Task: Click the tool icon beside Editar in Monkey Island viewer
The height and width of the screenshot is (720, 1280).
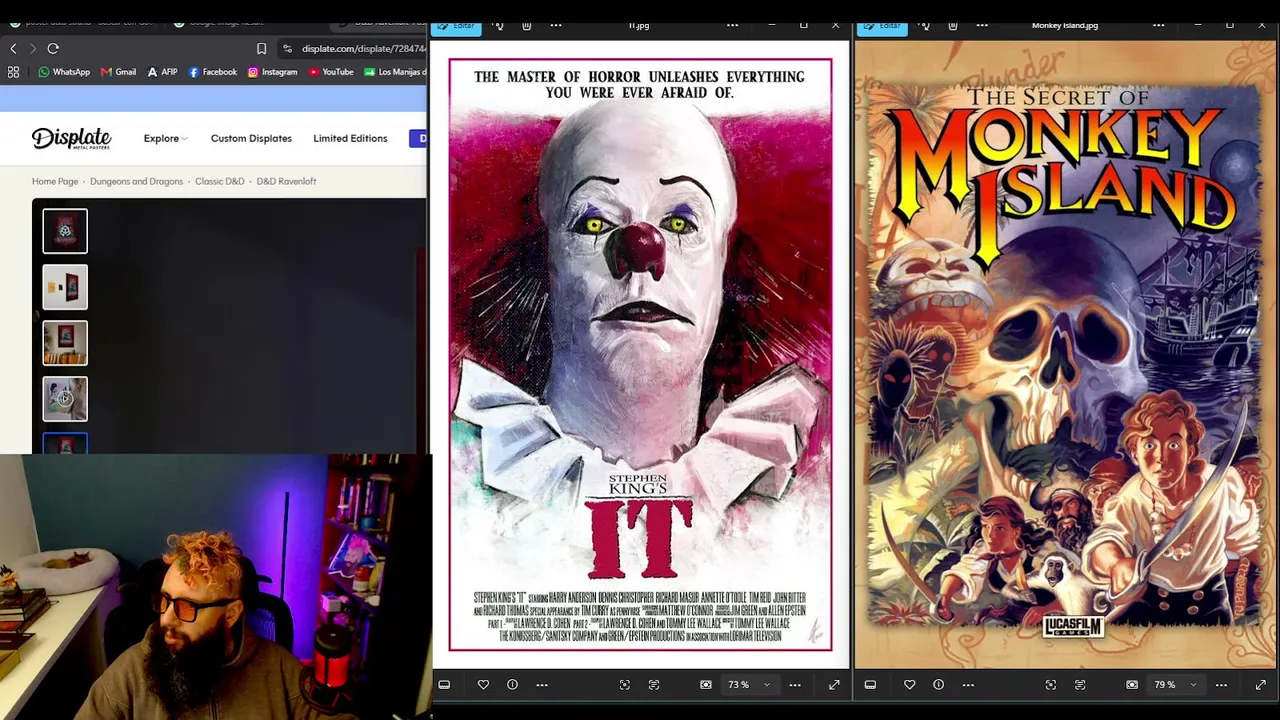Action: point(924,25)
